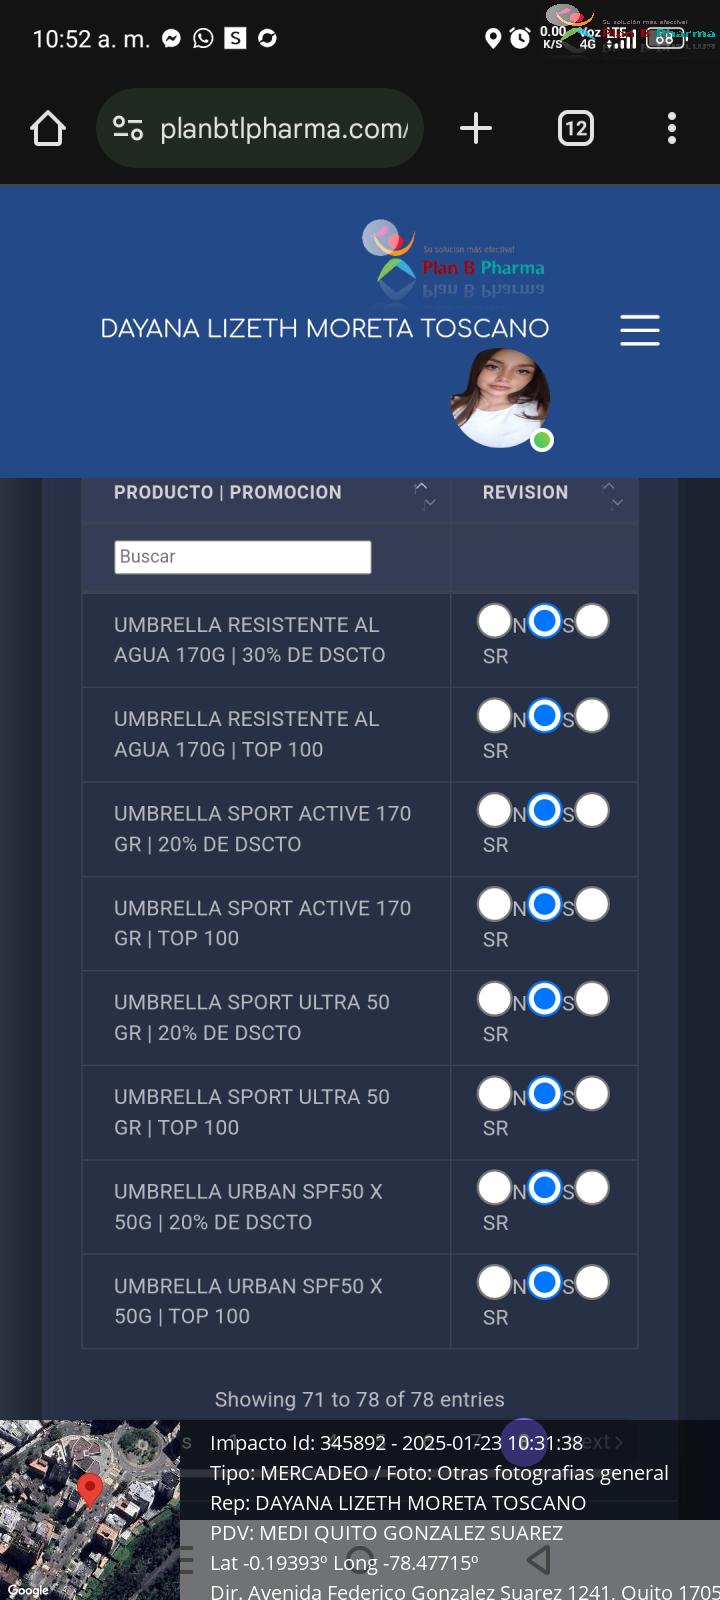Click the DAYANA LIZETH MORETA TOSCANO name header
The image size is (720, 1600).
(325, 328)
